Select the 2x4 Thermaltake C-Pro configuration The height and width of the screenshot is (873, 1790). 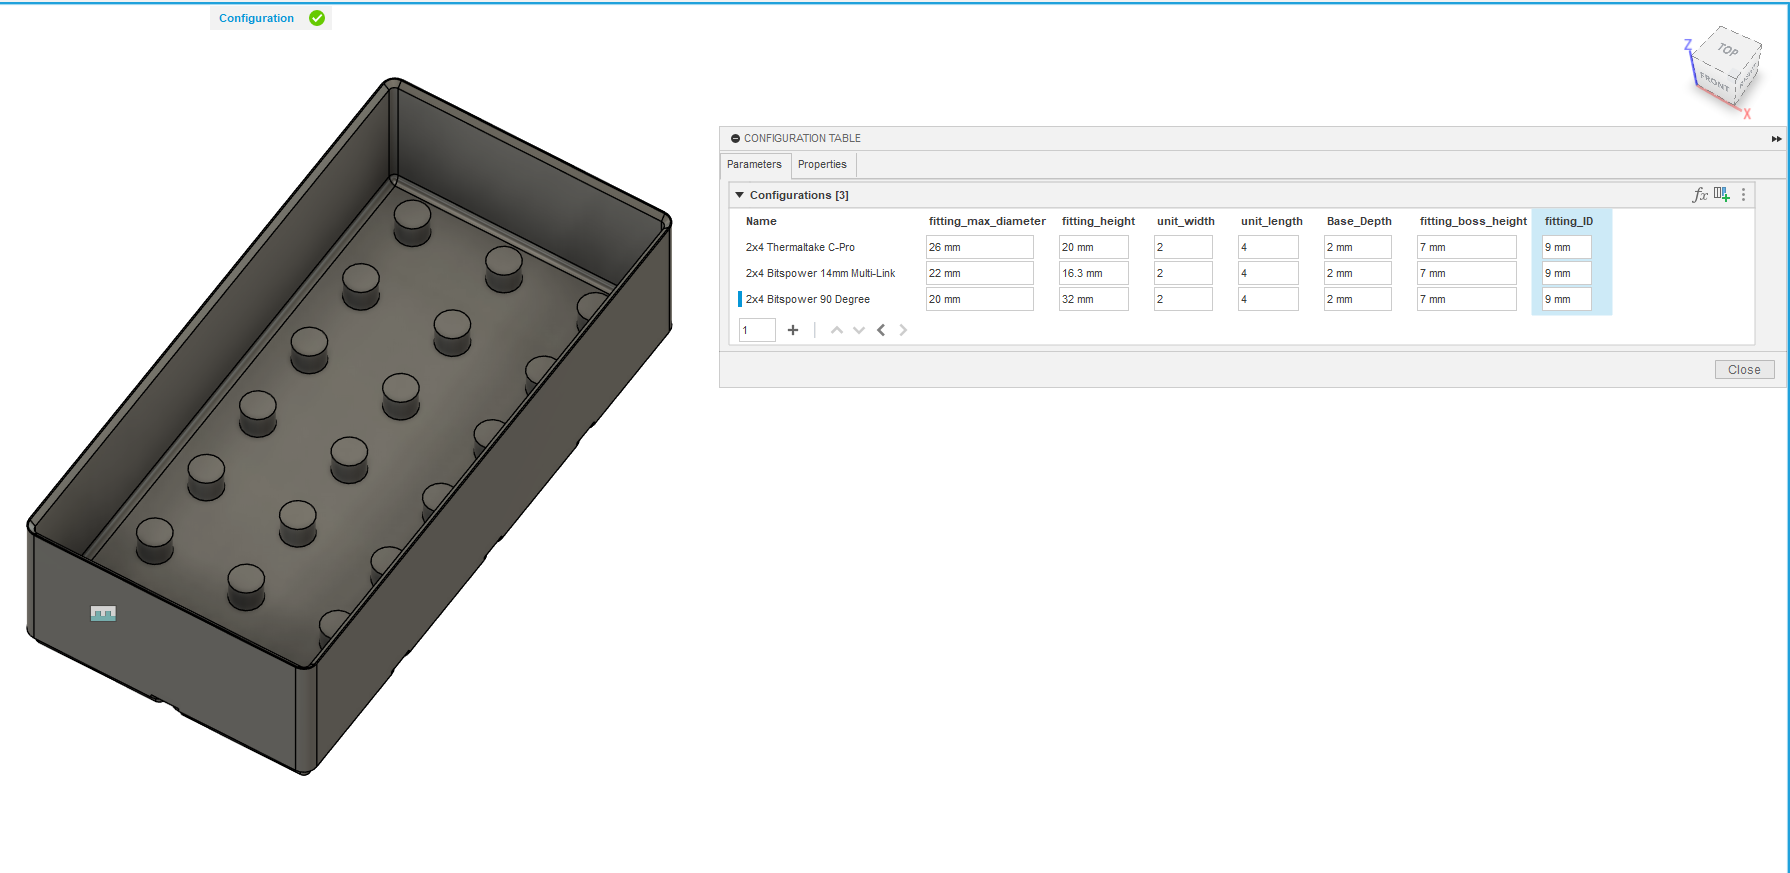click(800, 247)
